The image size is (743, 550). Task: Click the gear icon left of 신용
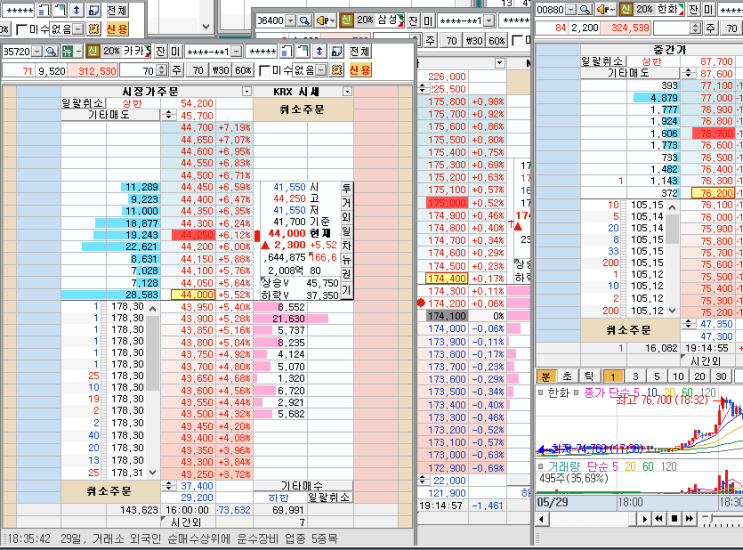pyautogui.click(x=337, y=71)
